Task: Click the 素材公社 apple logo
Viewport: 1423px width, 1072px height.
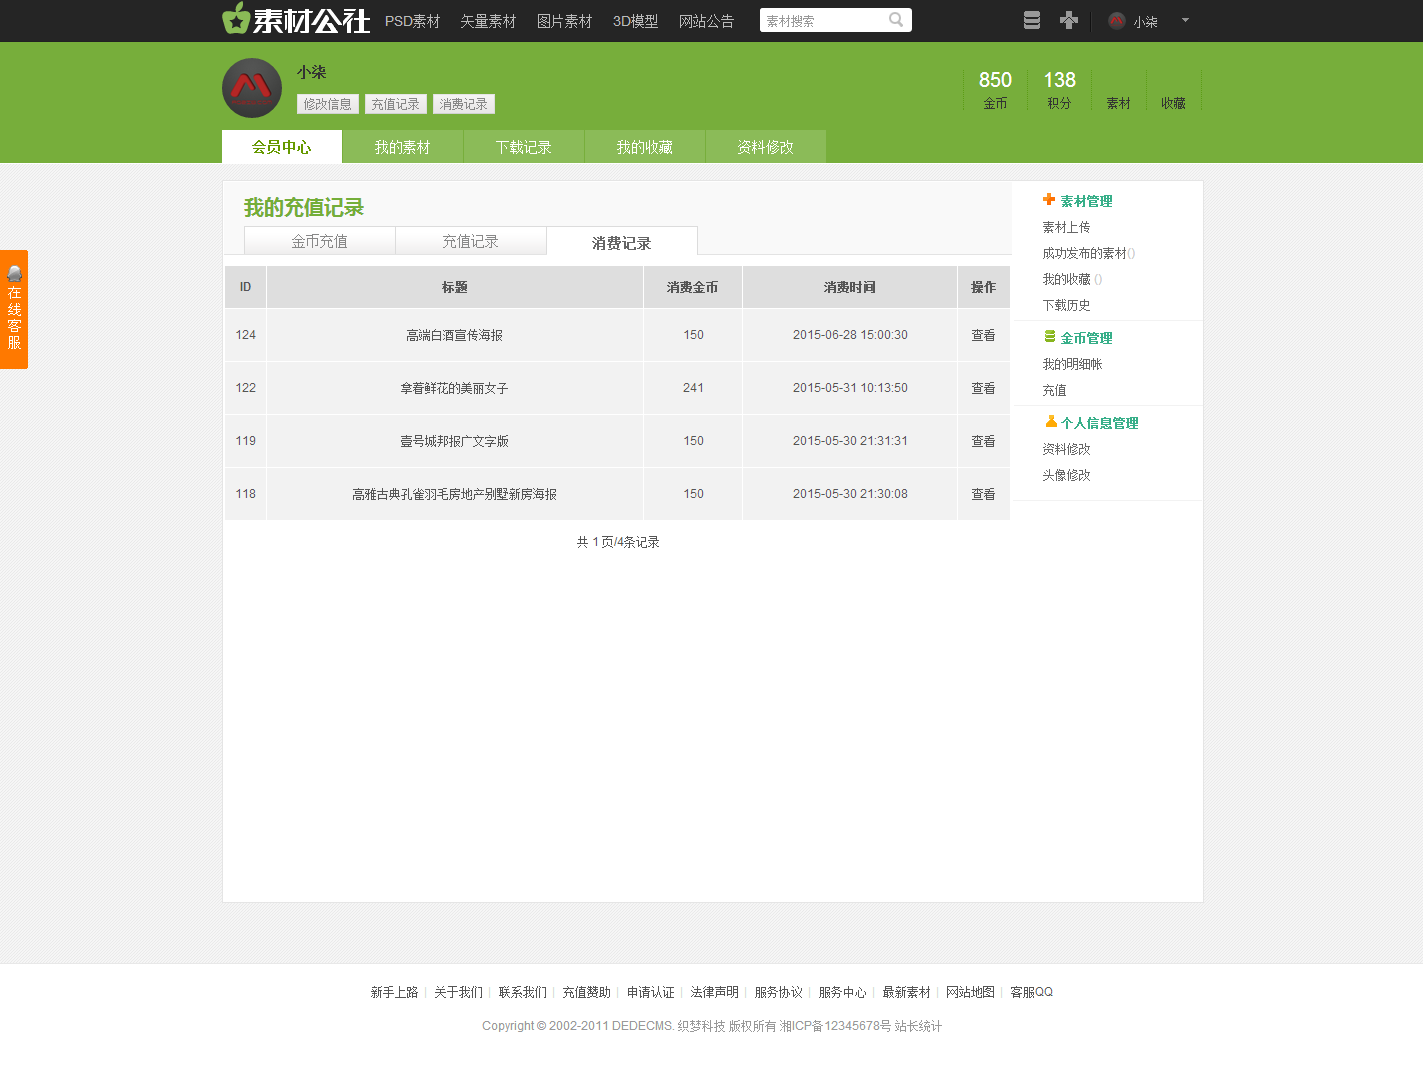Action: tap(236, 19)
